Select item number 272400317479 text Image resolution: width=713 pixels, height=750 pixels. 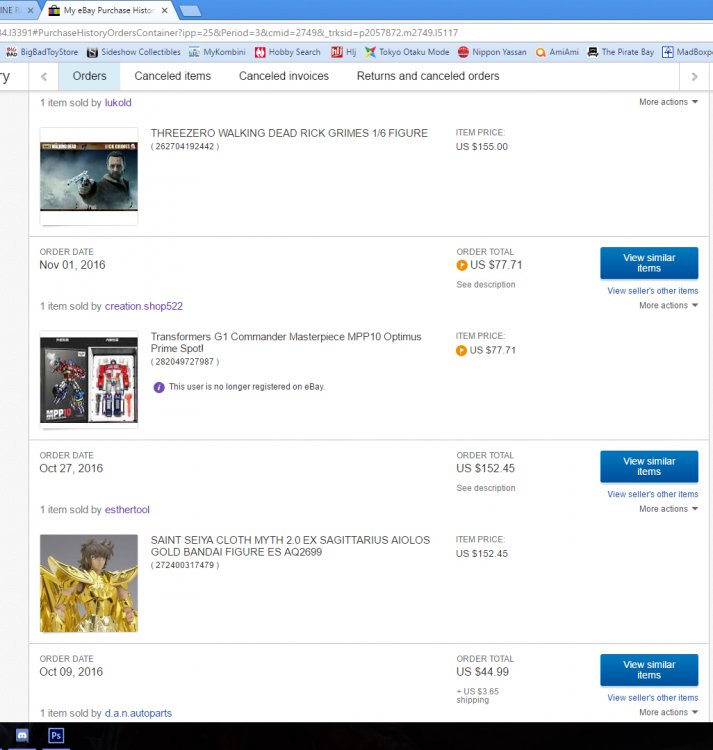pyautogui.click(x=185, y=565)
